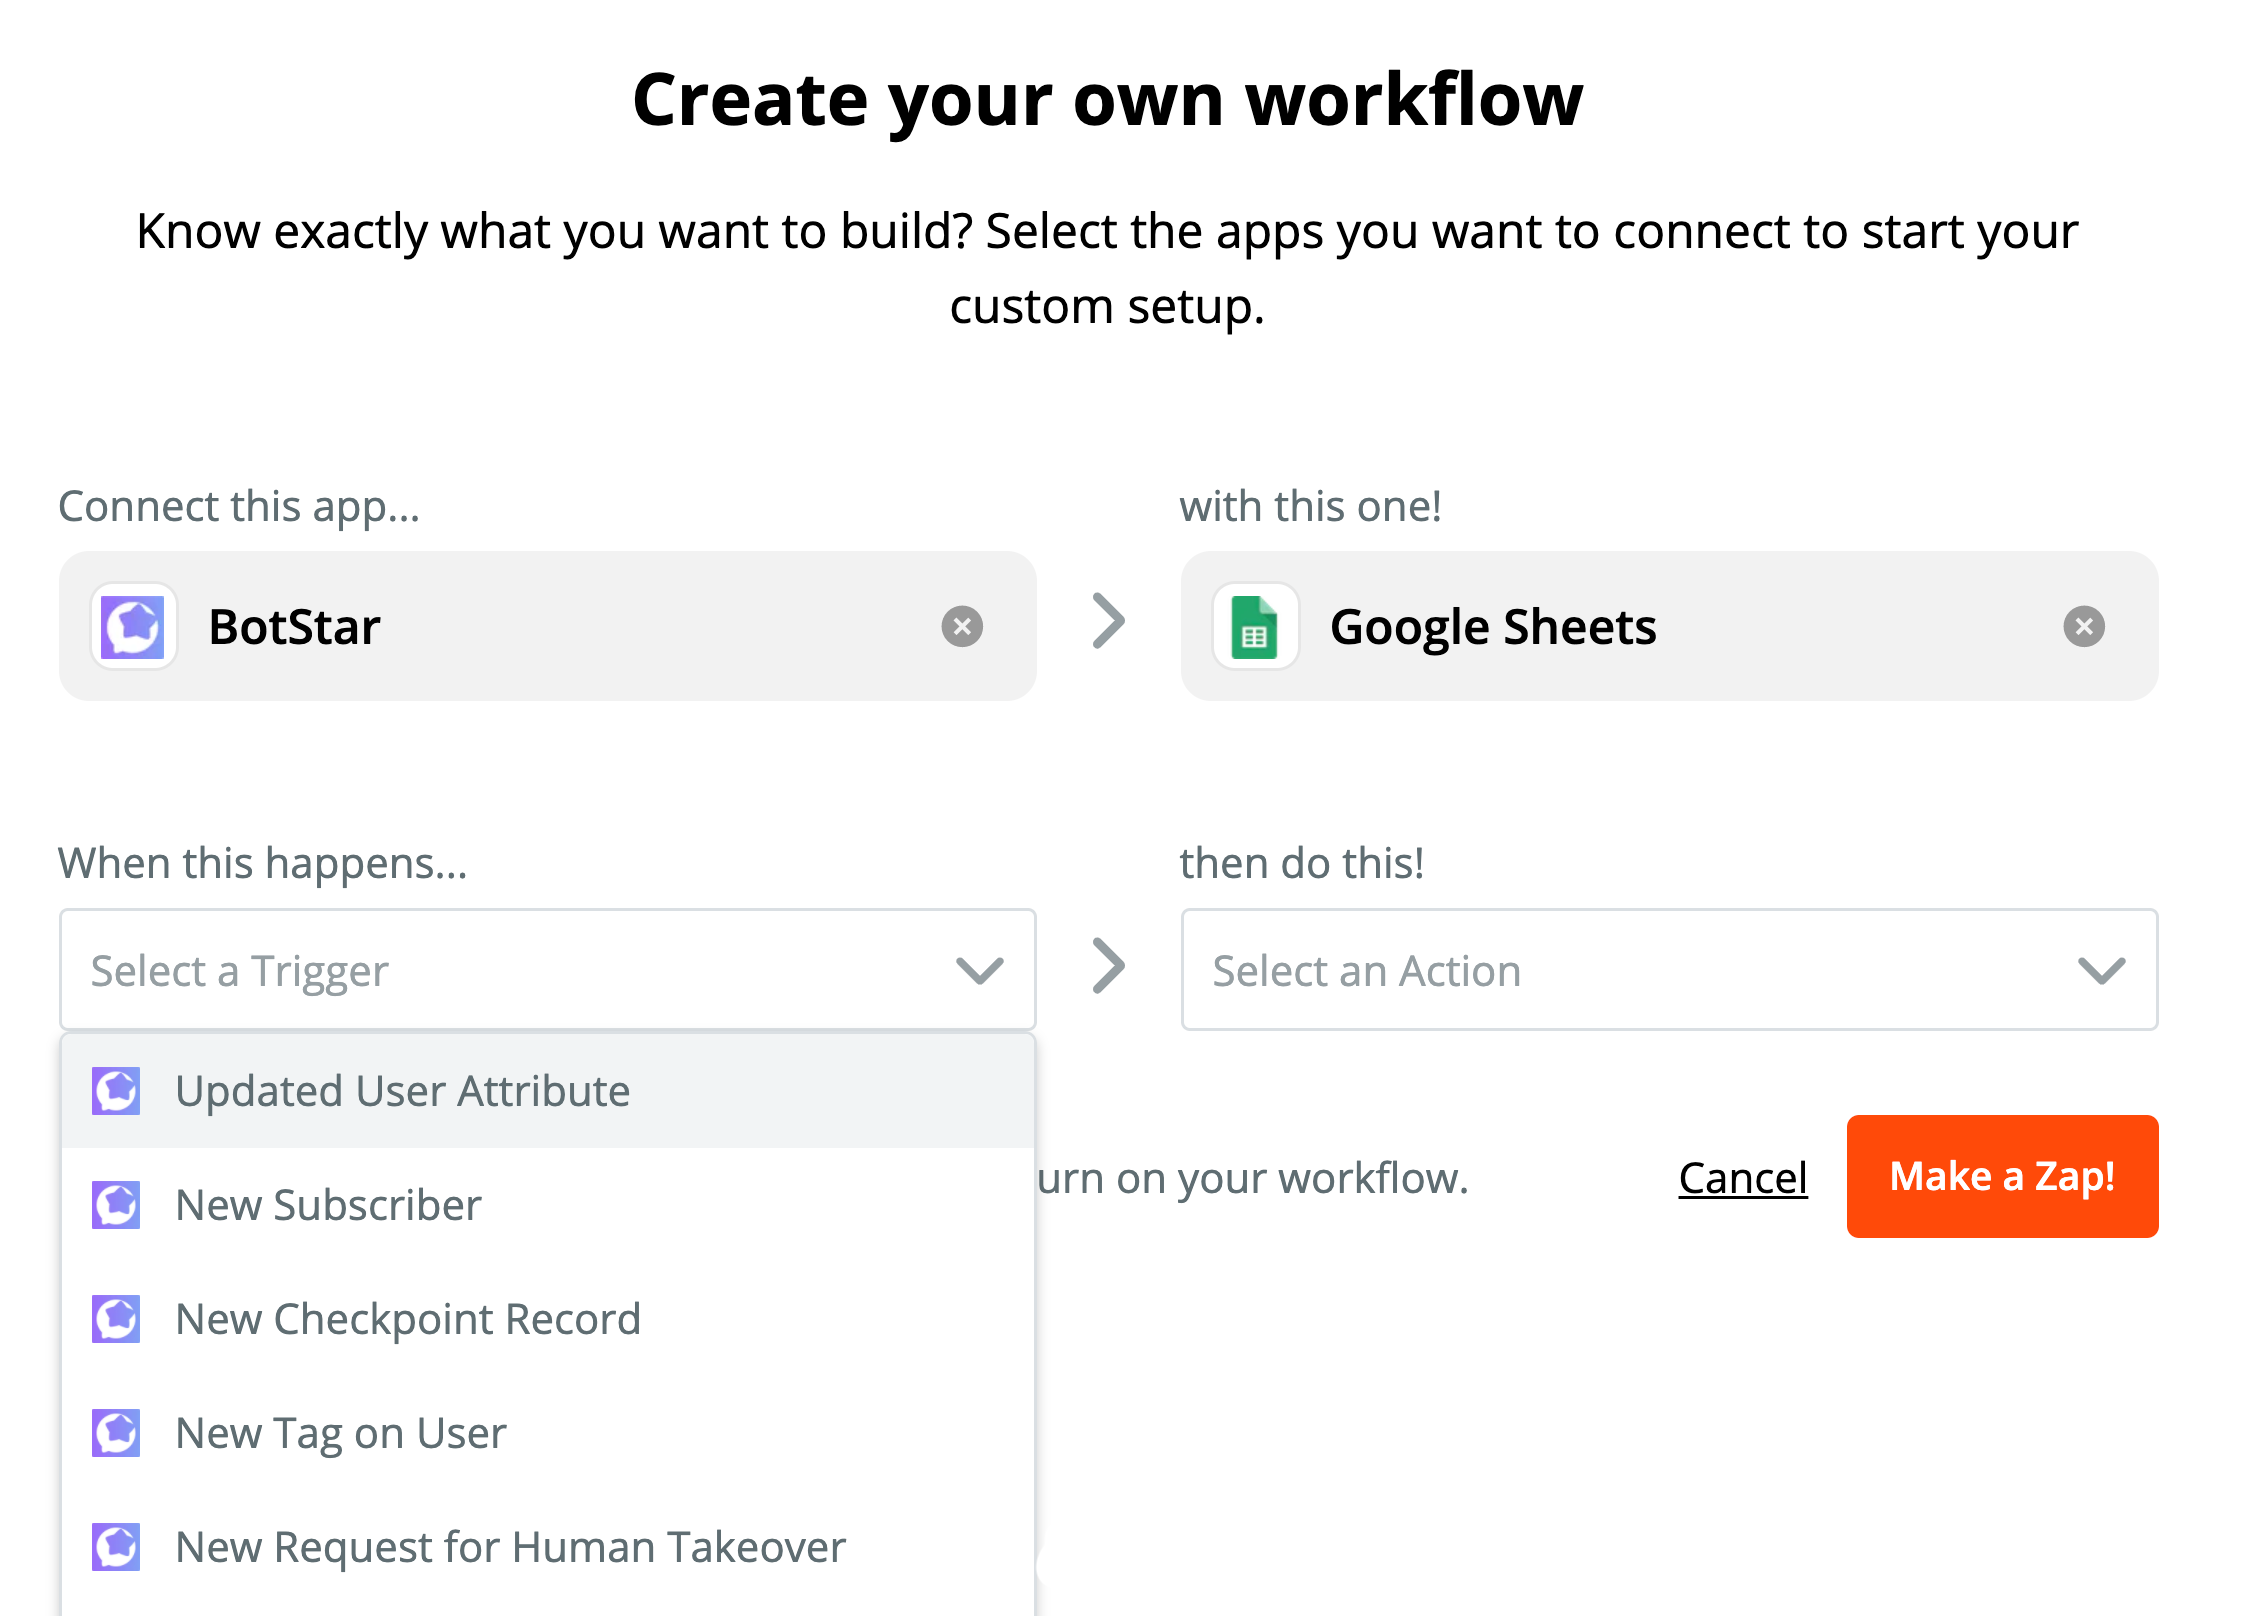
Task: Click the Select a Trigger chevron arrow
Action: pos(979,971)
